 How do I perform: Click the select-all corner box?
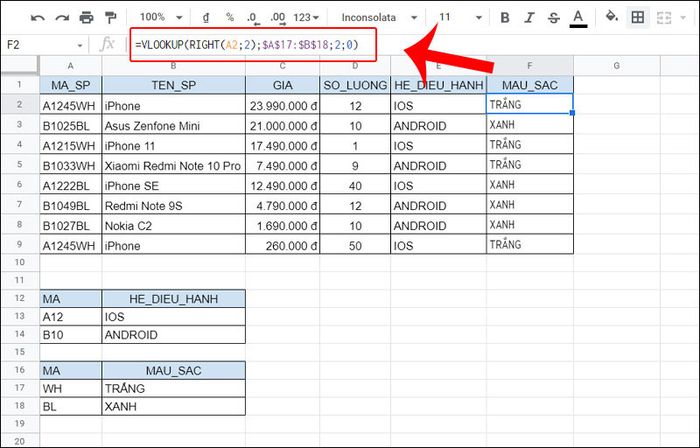20,66
